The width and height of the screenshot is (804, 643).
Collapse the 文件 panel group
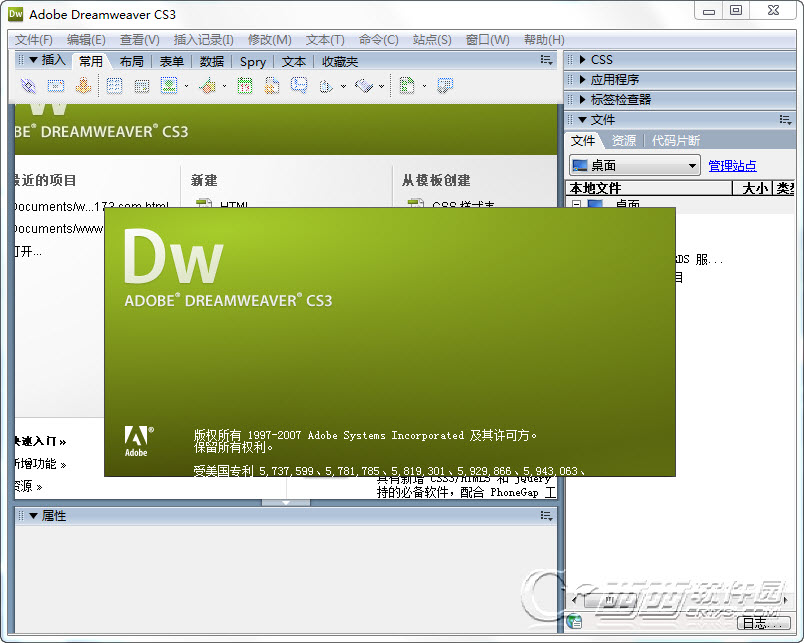tap(582, 120)
